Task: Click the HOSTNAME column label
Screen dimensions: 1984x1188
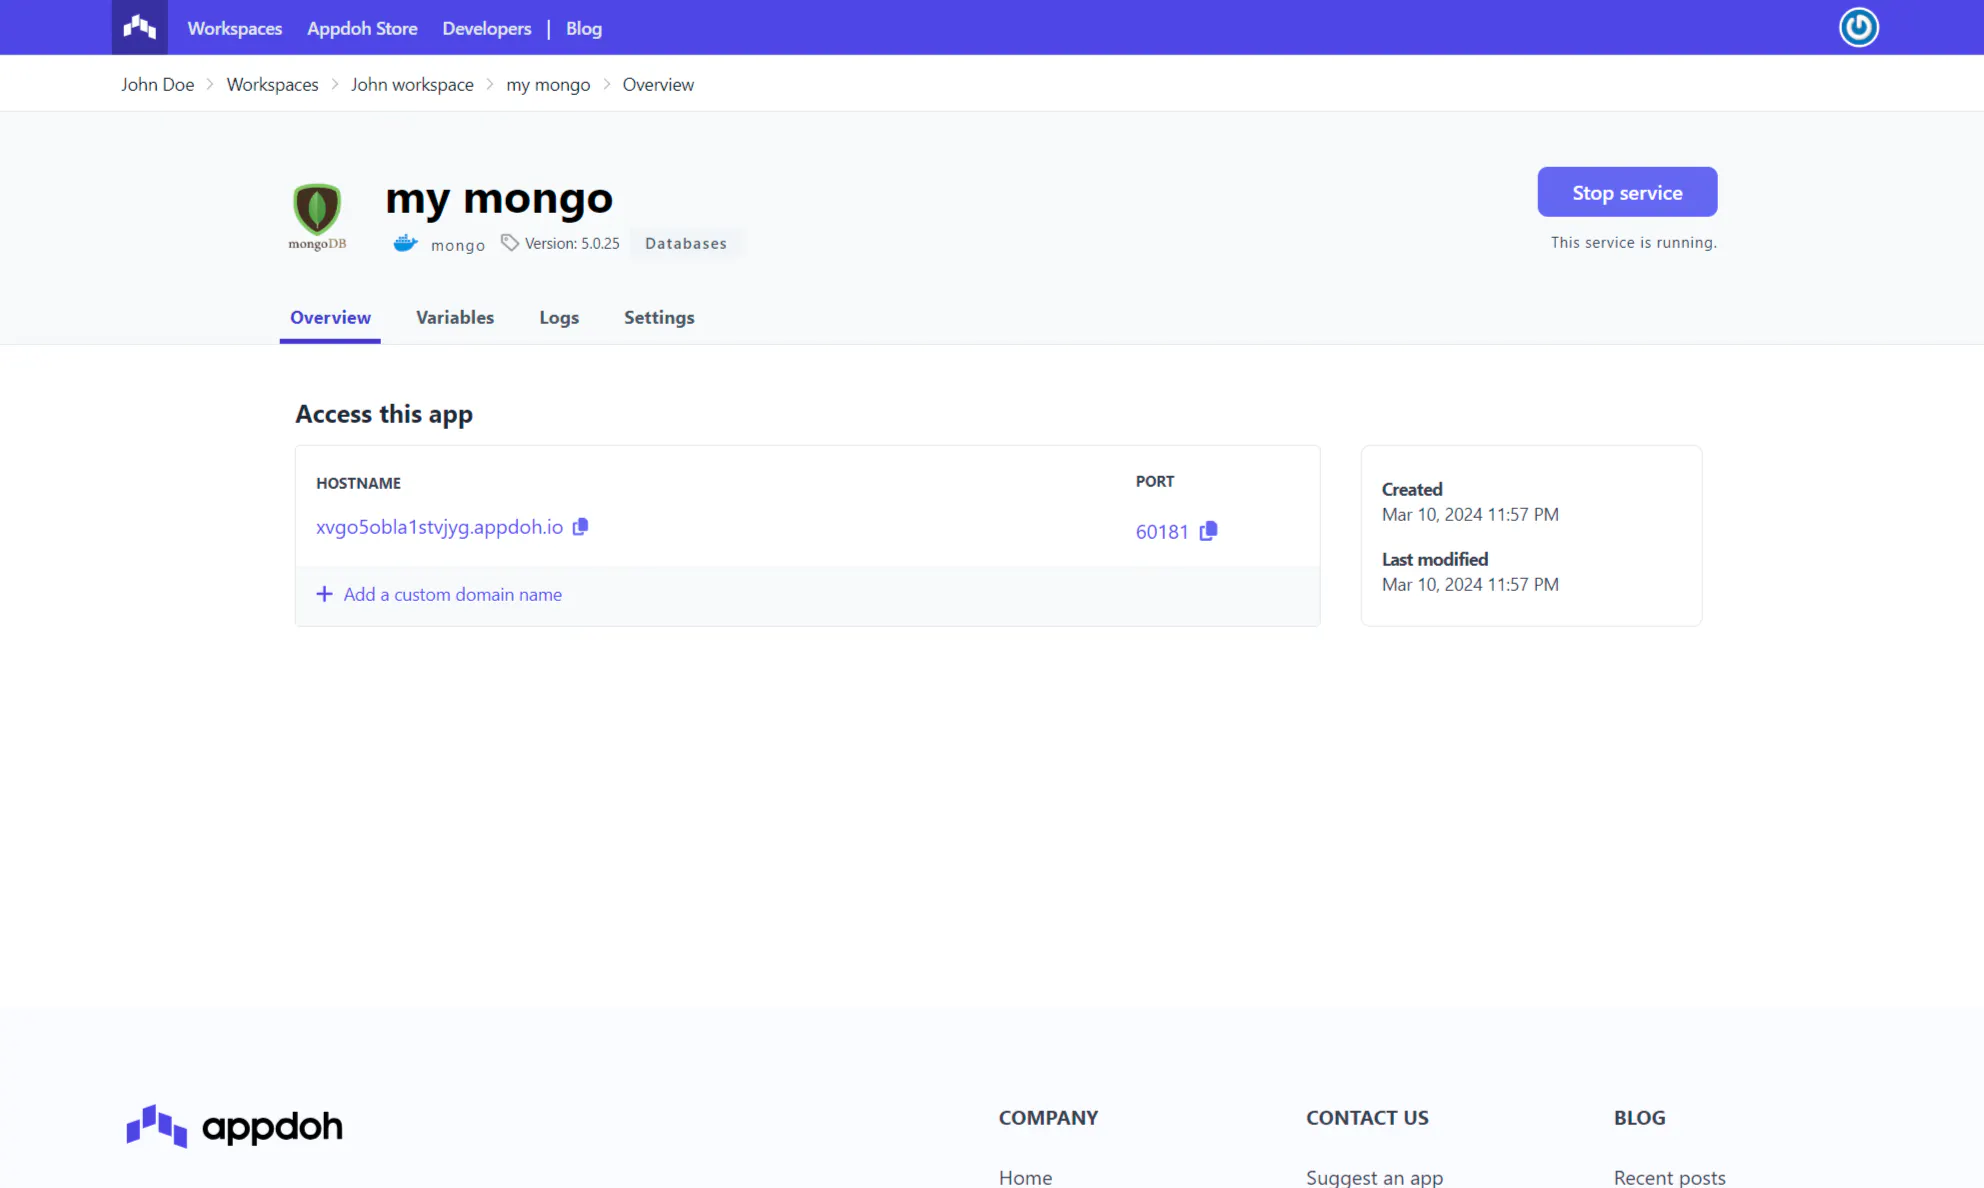Action: click(358, 483)
